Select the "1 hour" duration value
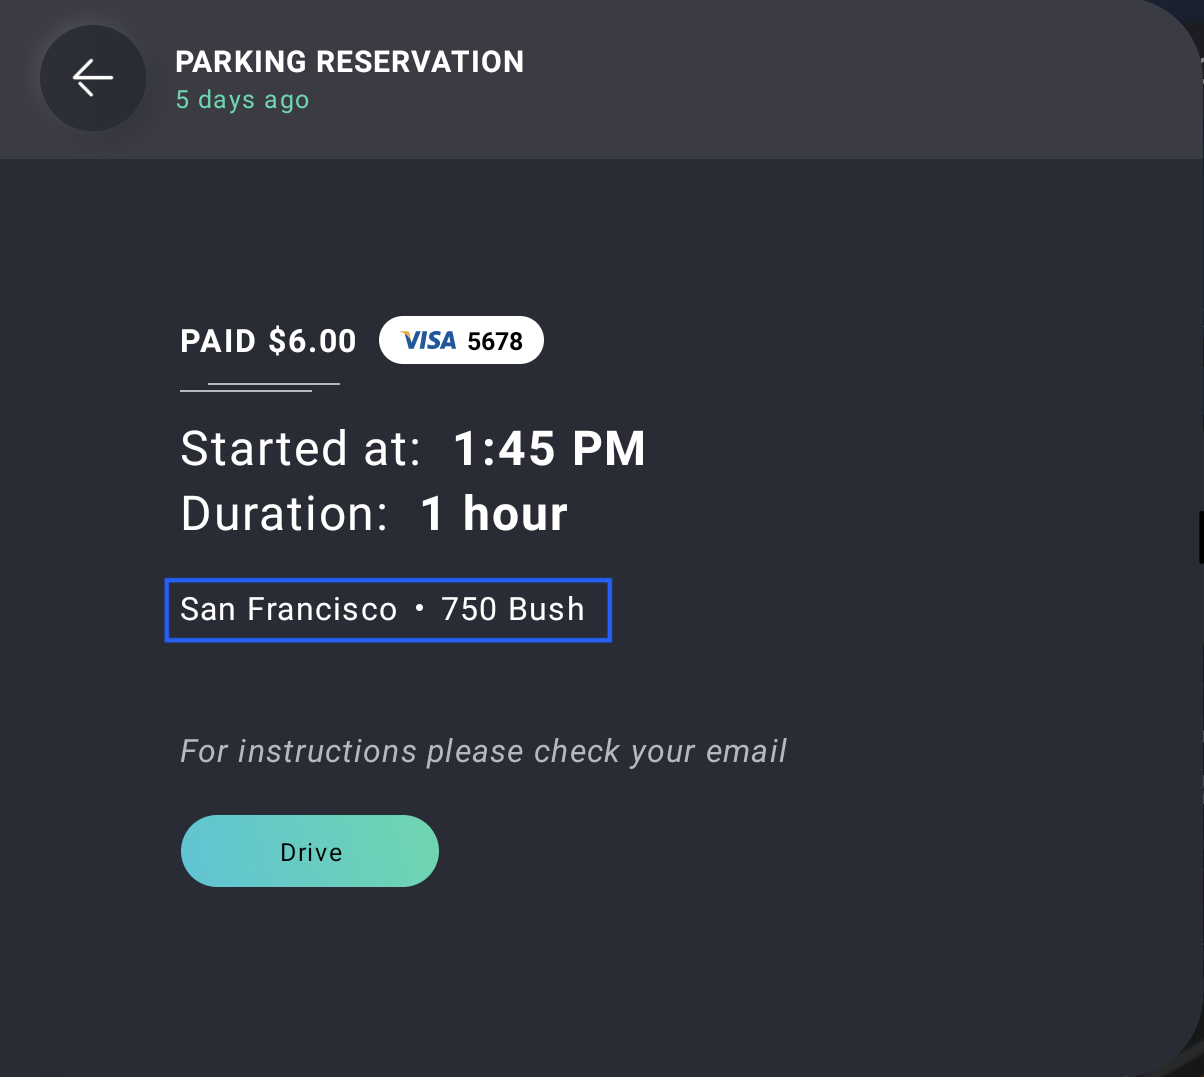This screenshot has height=1077, width=1204. (494, 514)
